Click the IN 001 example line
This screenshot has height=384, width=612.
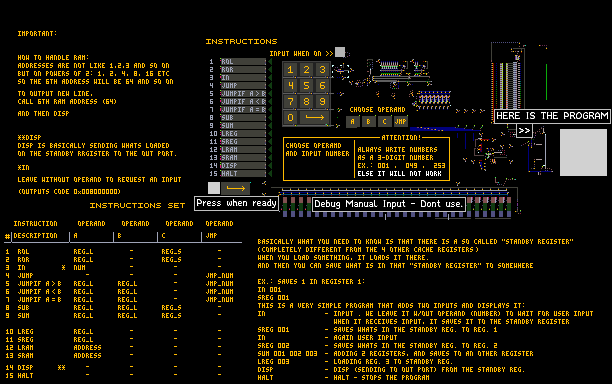point(269,290)
